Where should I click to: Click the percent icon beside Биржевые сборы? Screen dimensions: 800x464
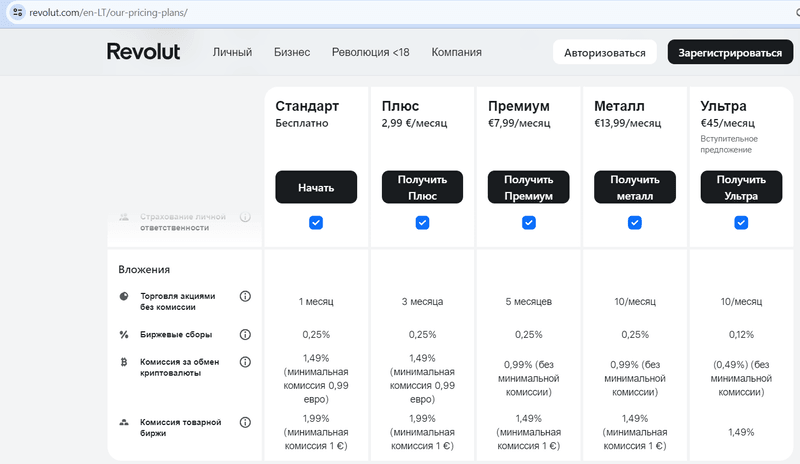[124, 334]
